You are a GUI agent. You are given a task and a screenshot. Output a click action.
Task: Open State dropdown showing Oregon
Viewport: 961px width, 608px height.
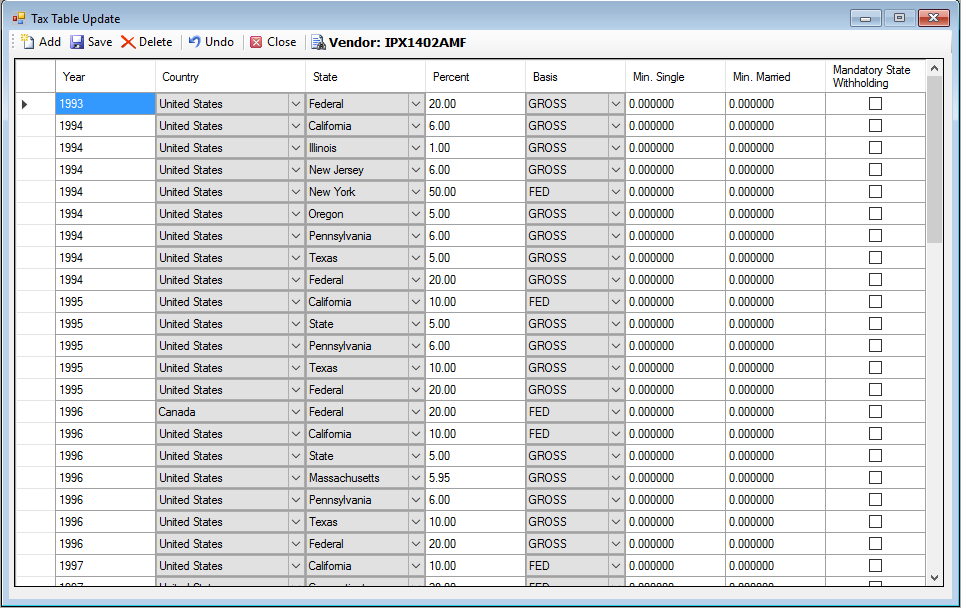point(416,215)
